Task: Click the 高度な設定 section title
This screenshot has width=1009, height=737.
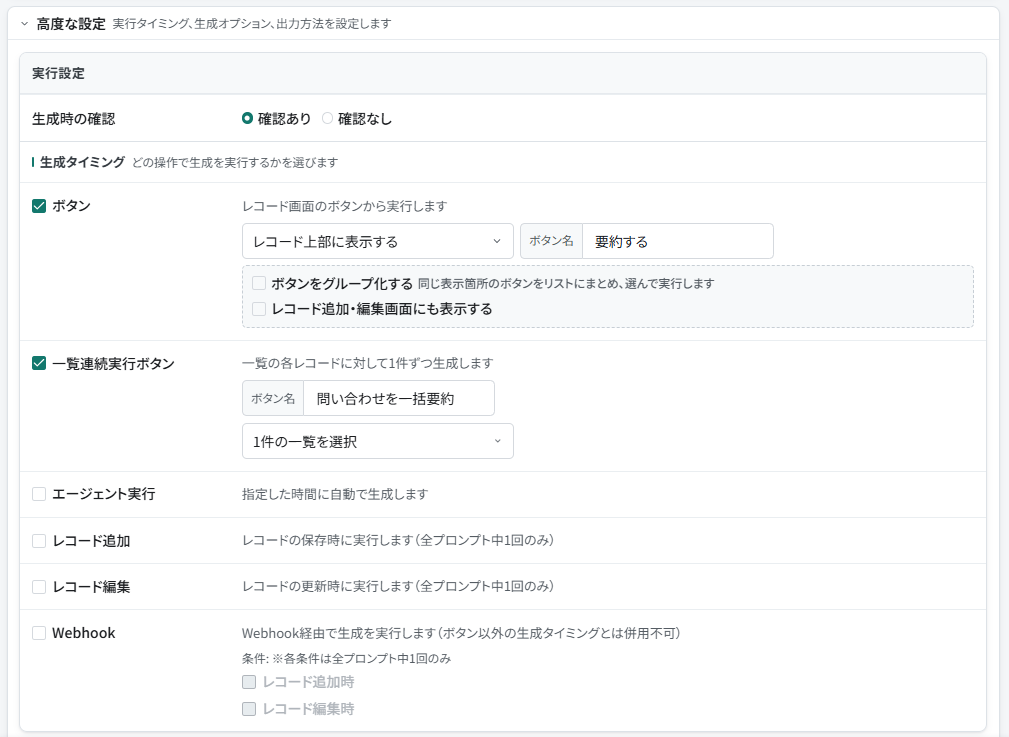Action: [x=71, y=24]
